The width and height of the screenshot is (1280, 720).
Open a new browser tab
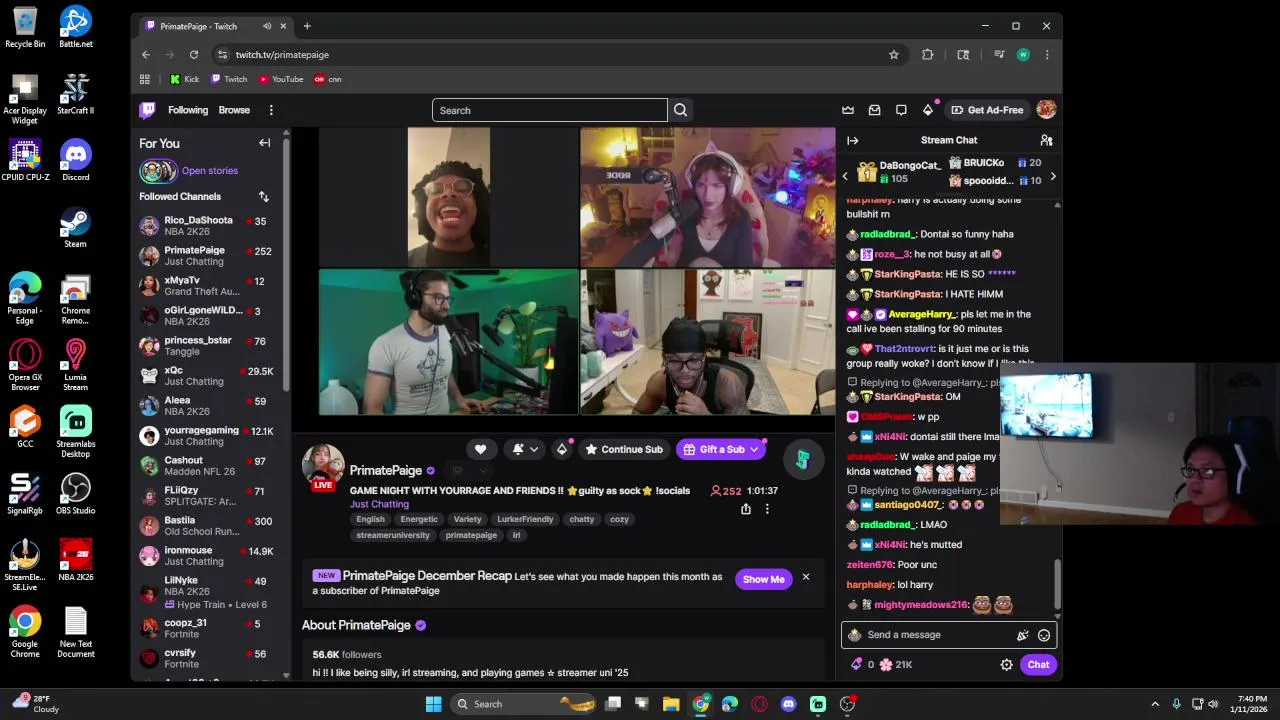307,26
